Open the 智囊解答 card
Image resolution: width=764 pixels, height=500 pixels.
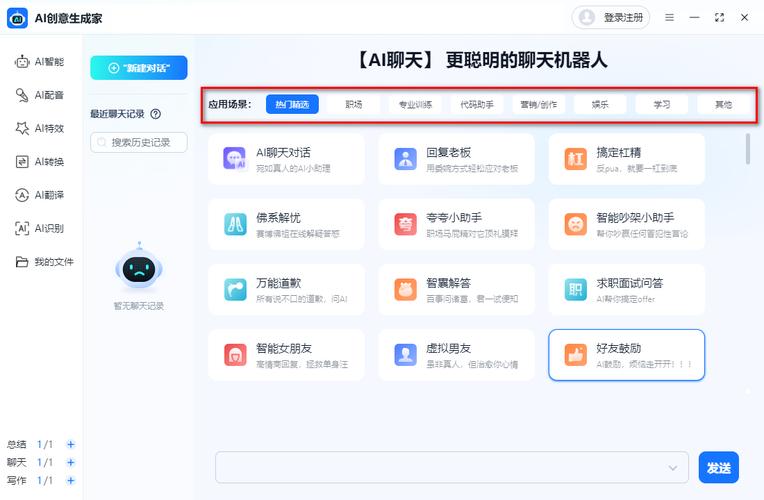pyautogui.click(x=457, y=290)
